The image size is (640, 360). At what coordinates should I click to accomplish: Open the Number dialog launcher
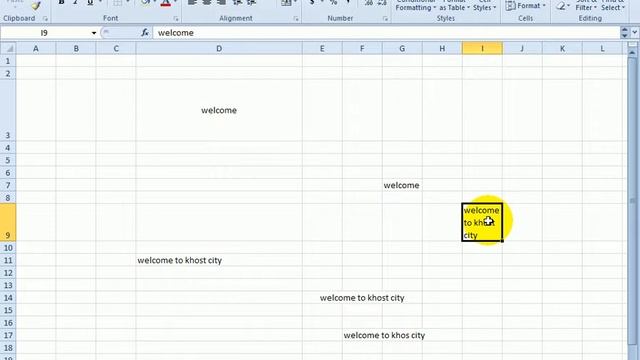tap(385, 18)
